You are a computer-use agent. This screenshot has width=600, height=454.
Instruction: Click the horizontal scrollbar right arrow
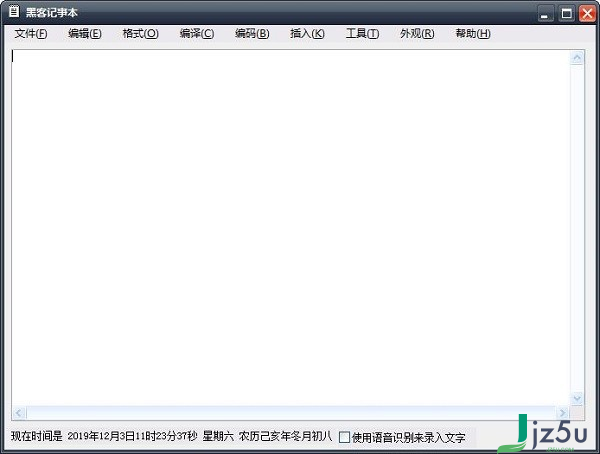pyautogui.click(x=562, y=413)
